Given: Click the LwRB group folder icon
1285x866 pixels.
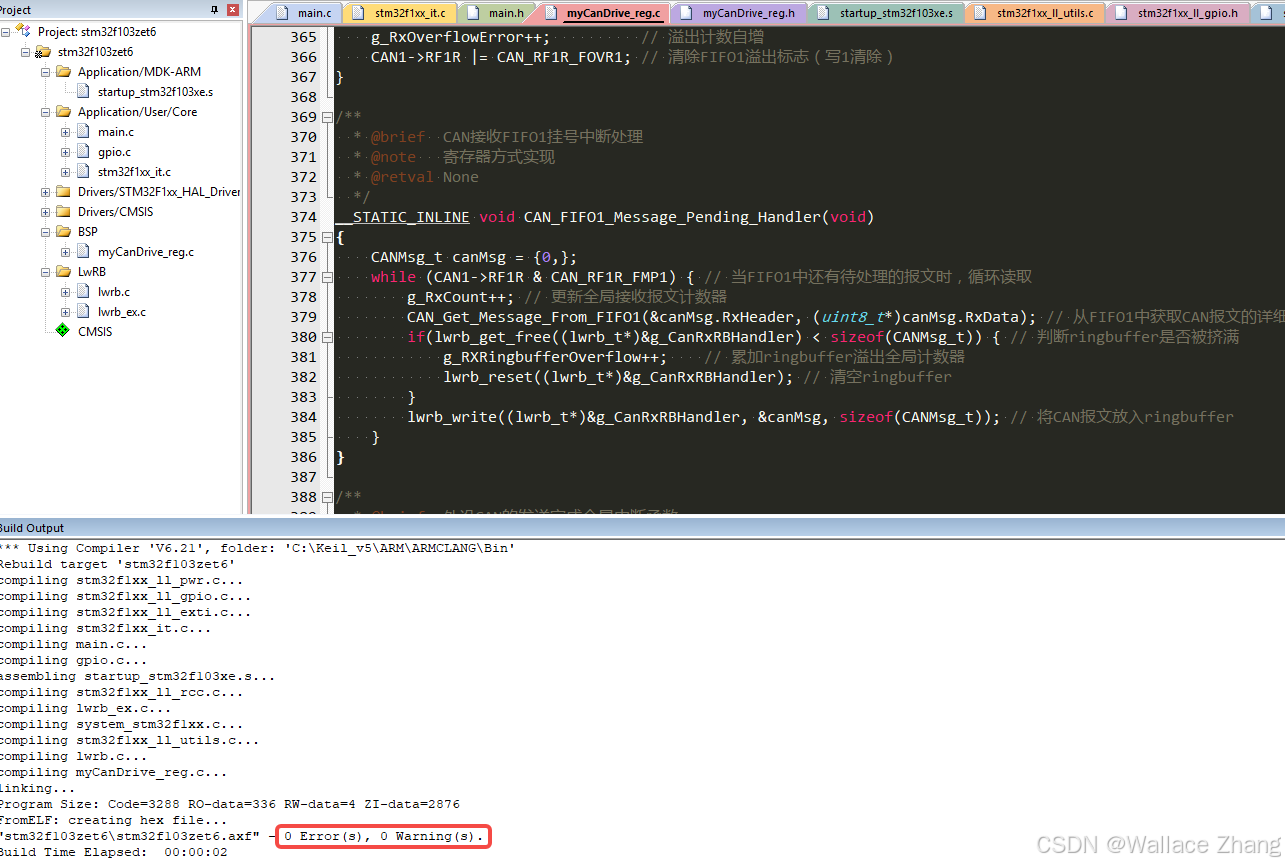Looking at the screenshot, I should pyautogui.click(x=63, y=272).
